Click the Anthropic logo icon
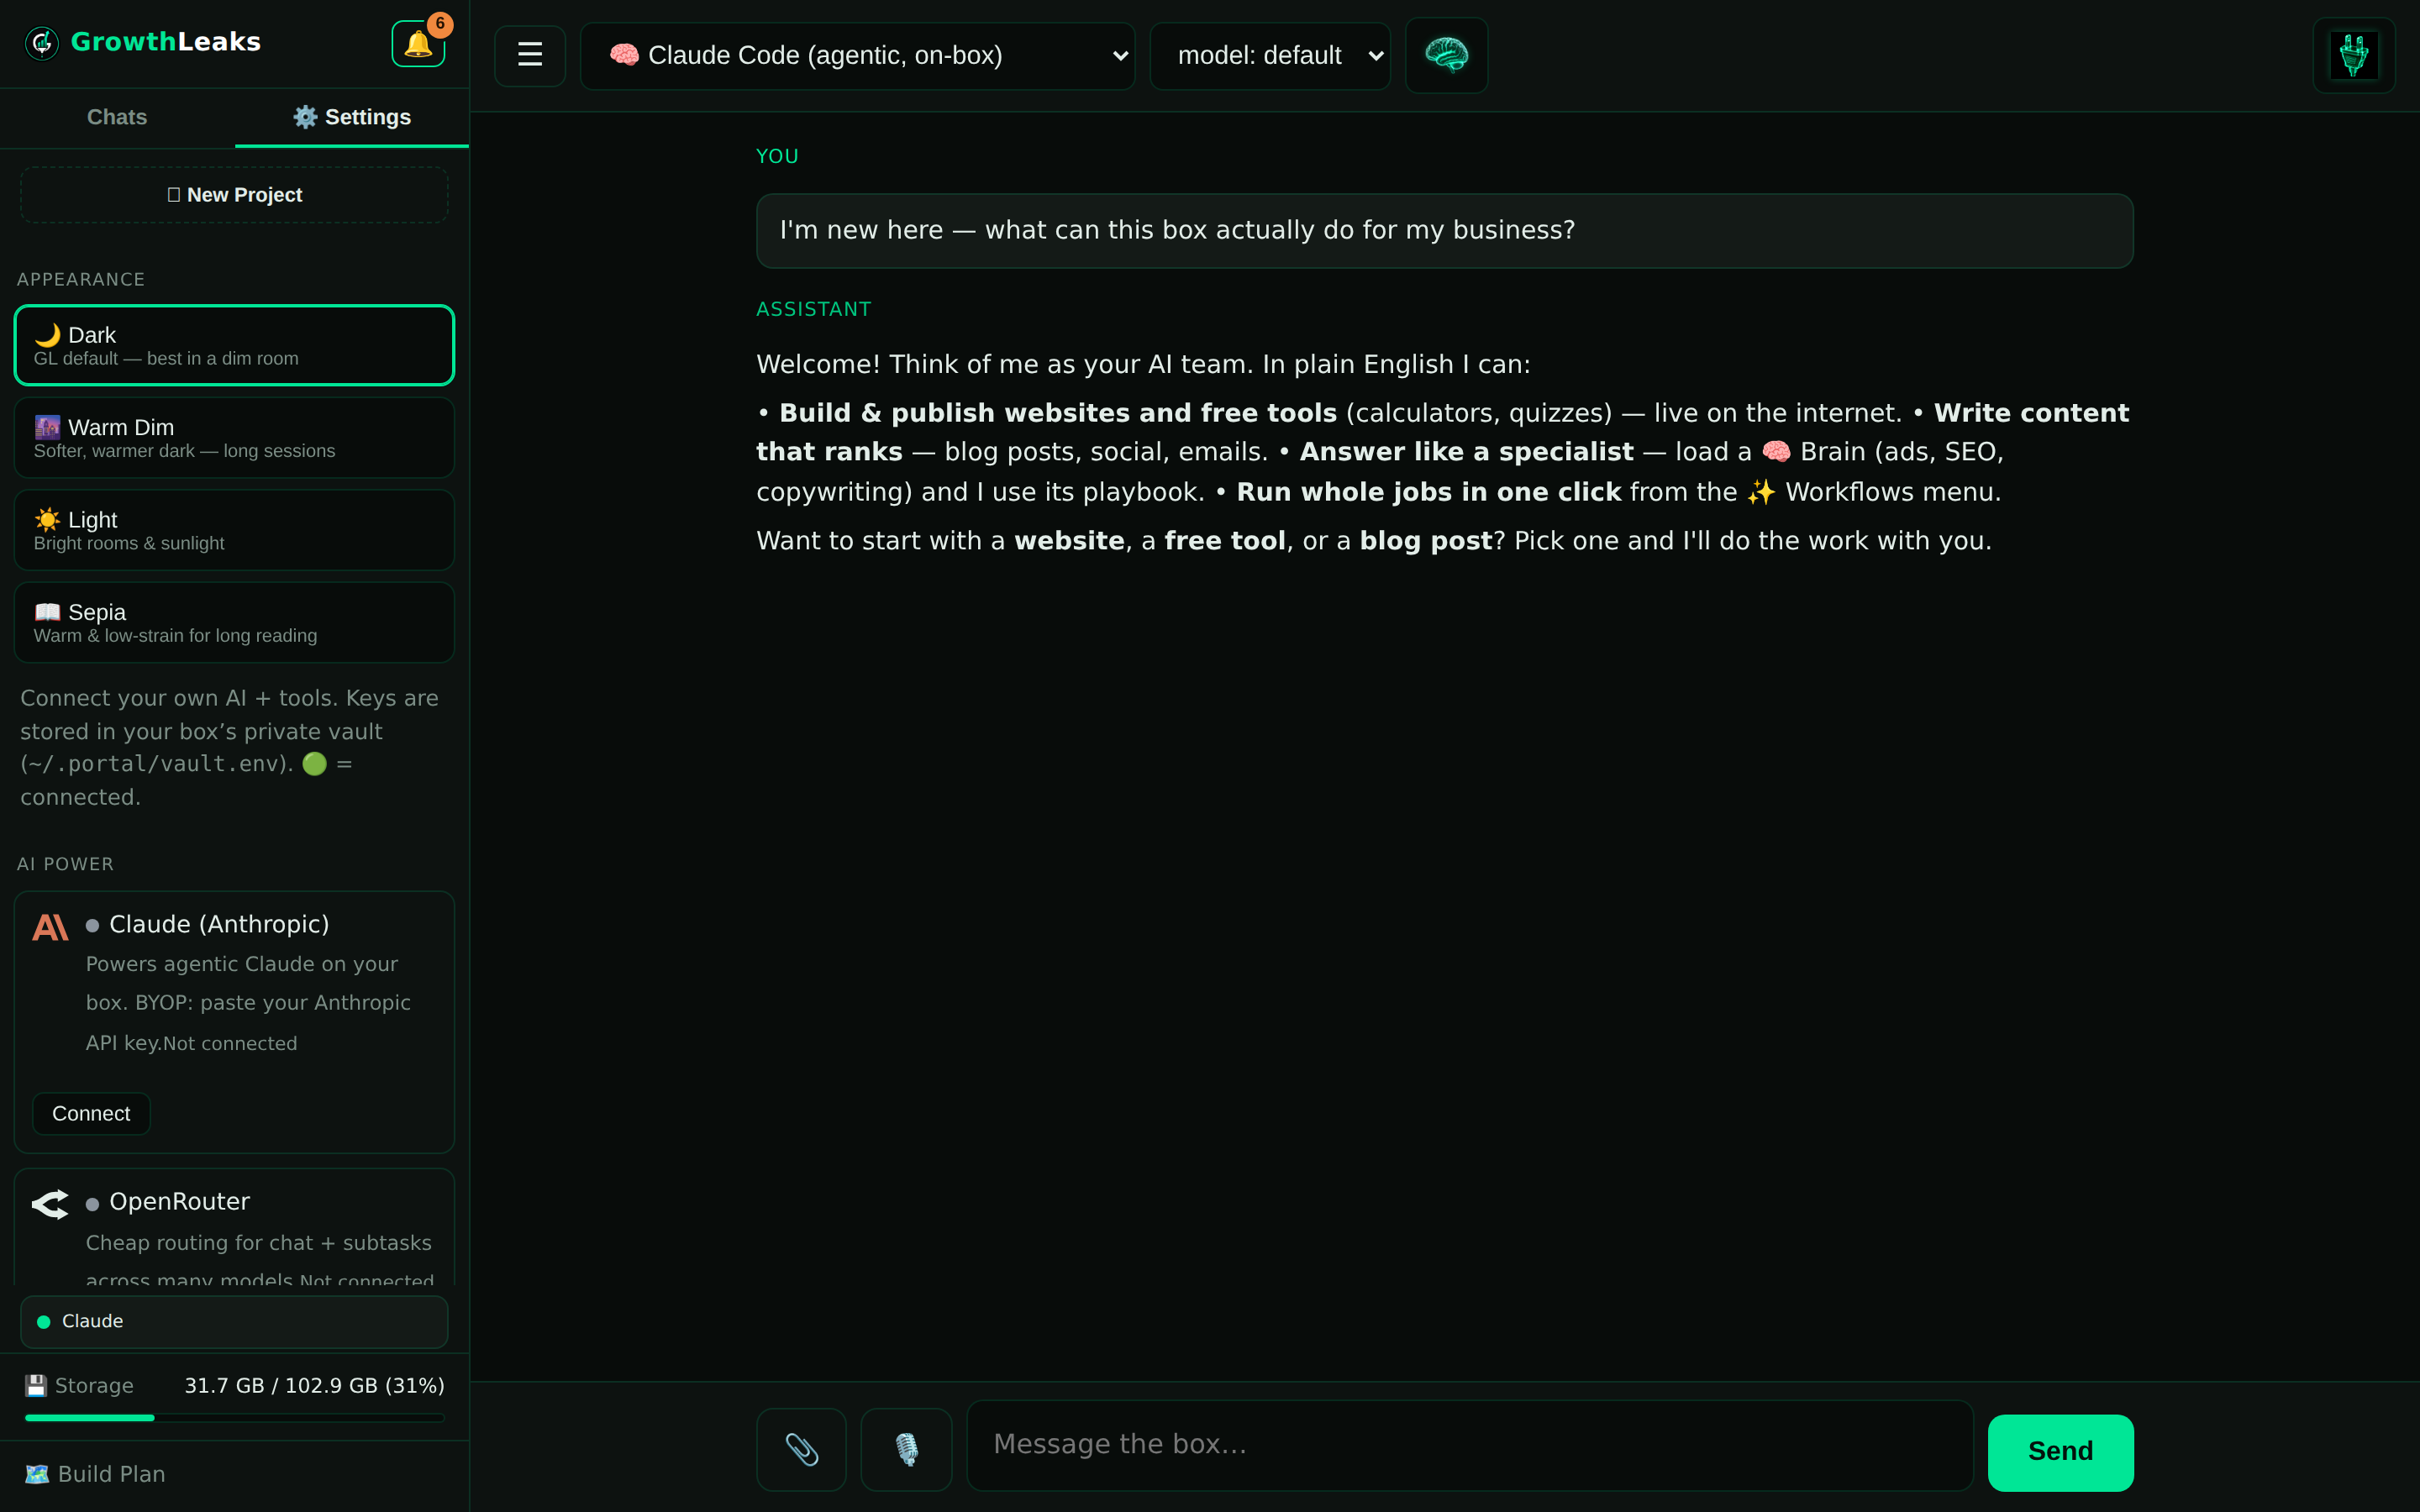This screenshot has width=2420, height=1512. [50, 927]
